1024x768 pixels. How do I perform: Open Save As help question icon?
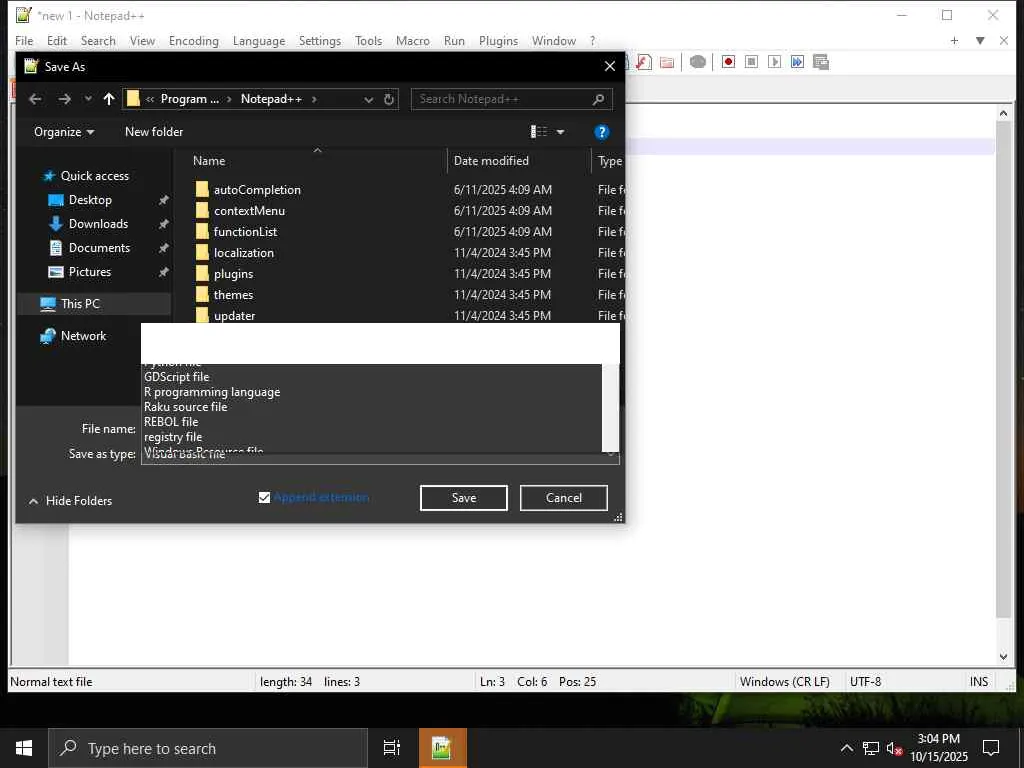click(x=601, y=133)
